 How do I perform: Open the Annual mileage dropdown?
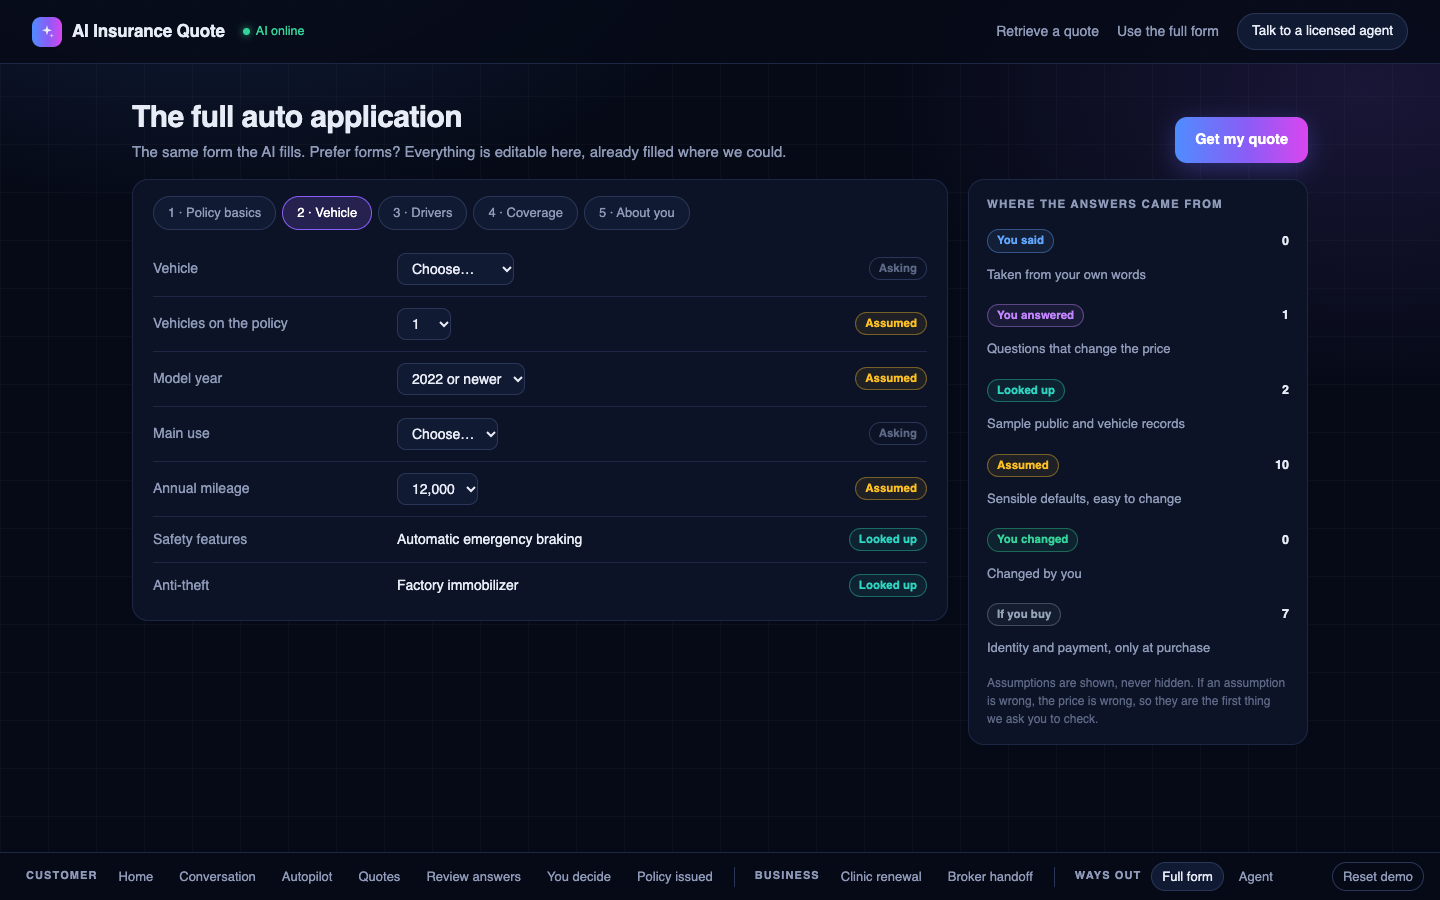(x=437, y=489)
